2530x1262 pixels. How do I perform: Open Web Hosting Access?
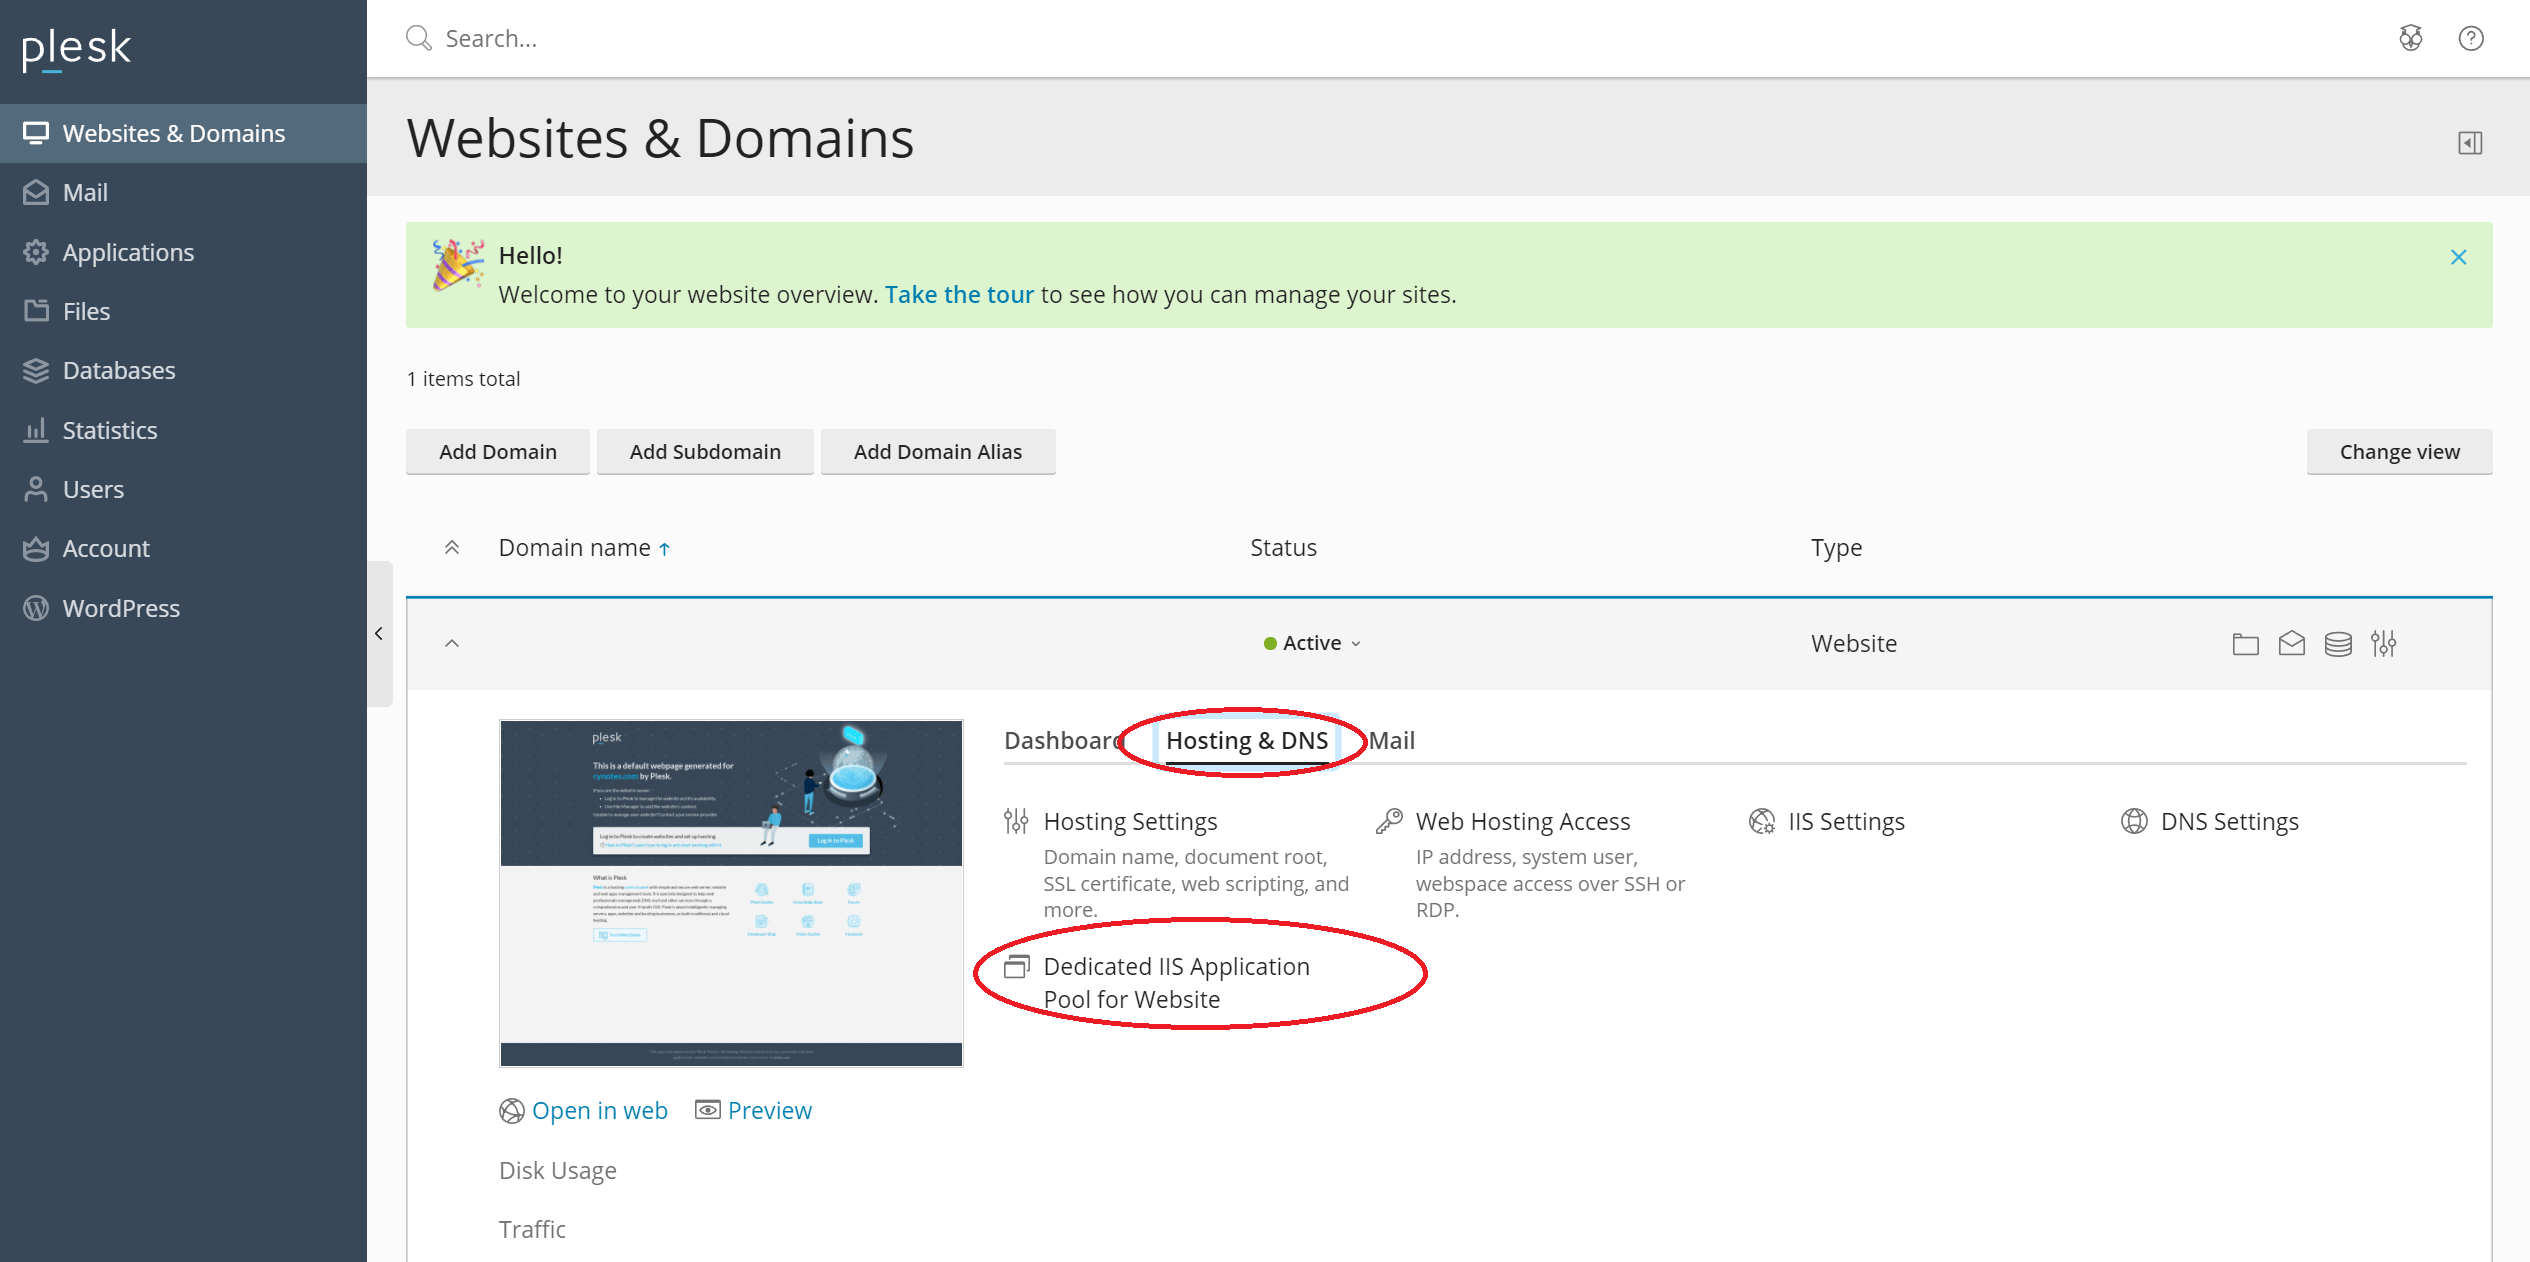coord(1523,821)
